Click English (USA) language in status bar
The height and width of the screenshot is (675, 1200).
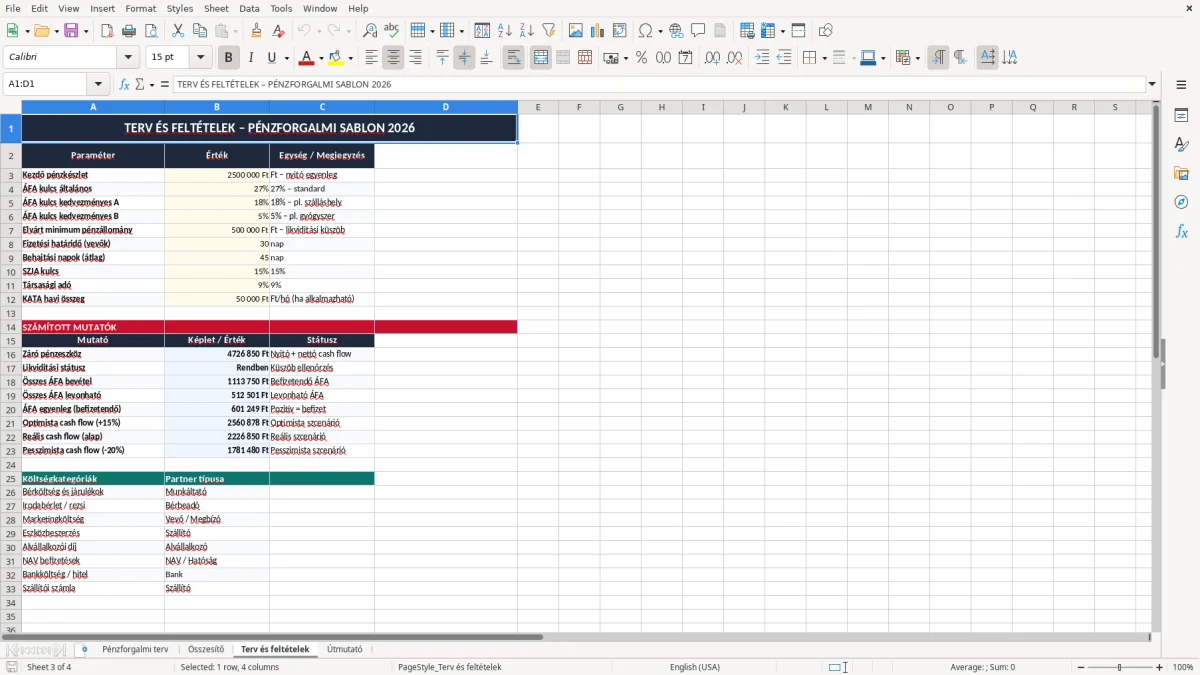694,667
